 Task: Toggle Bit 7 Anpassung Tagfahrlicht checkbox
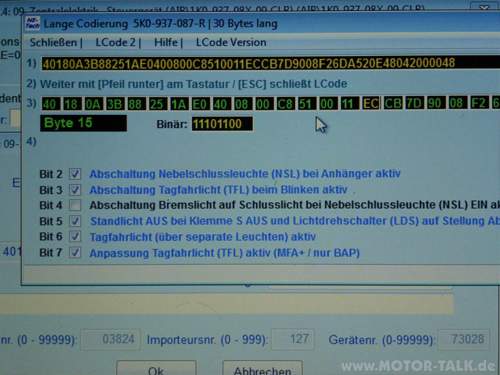click(75, 252)
